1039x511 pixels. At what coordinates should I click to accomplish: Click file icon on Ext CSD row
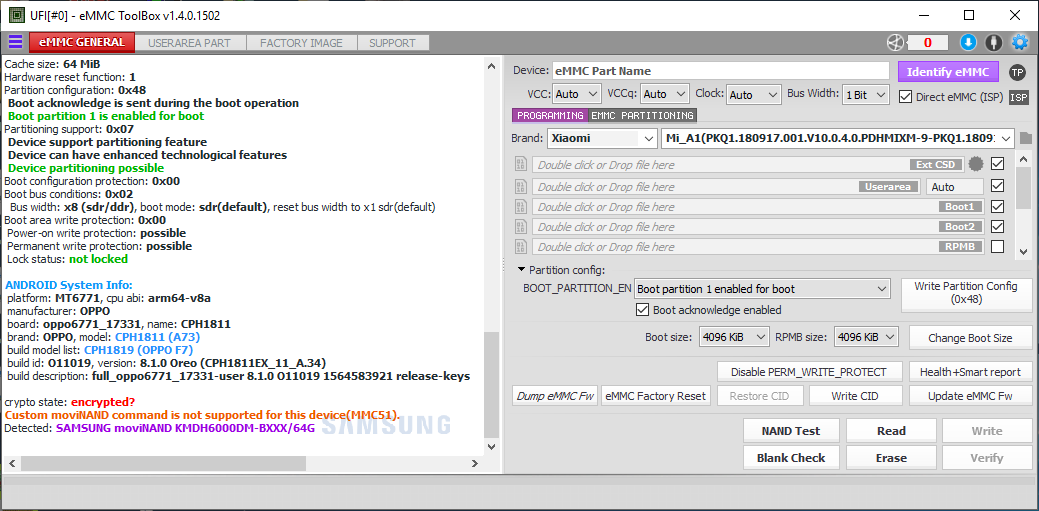[520, 164]
